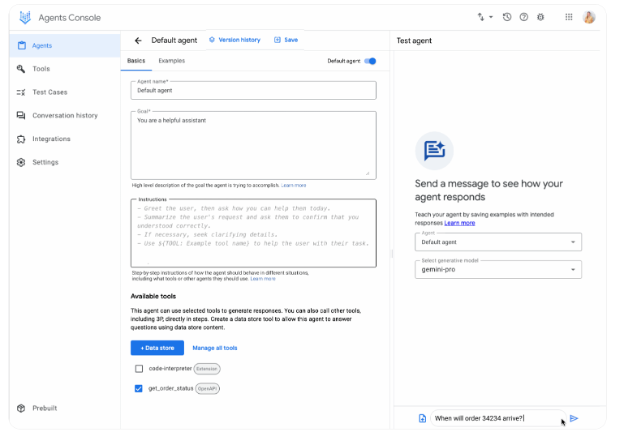
Task: Click the user profile avatar
Action: point(589,17)
